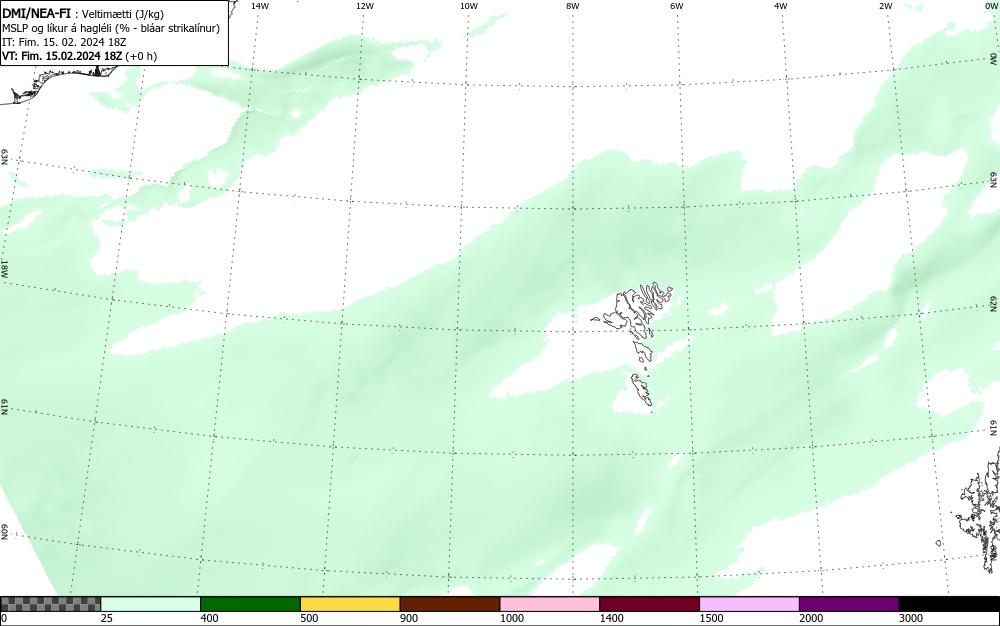Click the 8W longitude label
Viewport: 1000px width, 626px height.
coord(573,6)
